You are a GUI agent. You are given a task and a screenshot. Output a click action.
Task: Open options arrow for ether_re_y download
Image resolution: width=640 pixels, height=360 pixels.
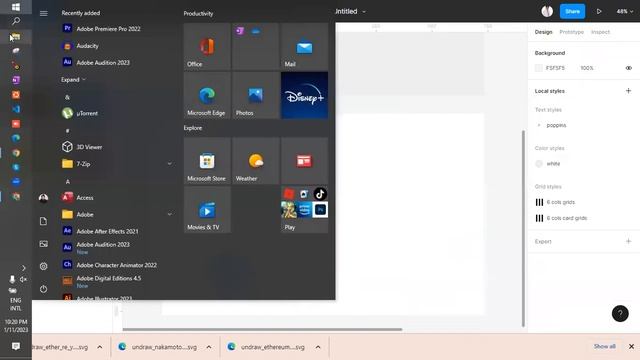coord(100,347)
